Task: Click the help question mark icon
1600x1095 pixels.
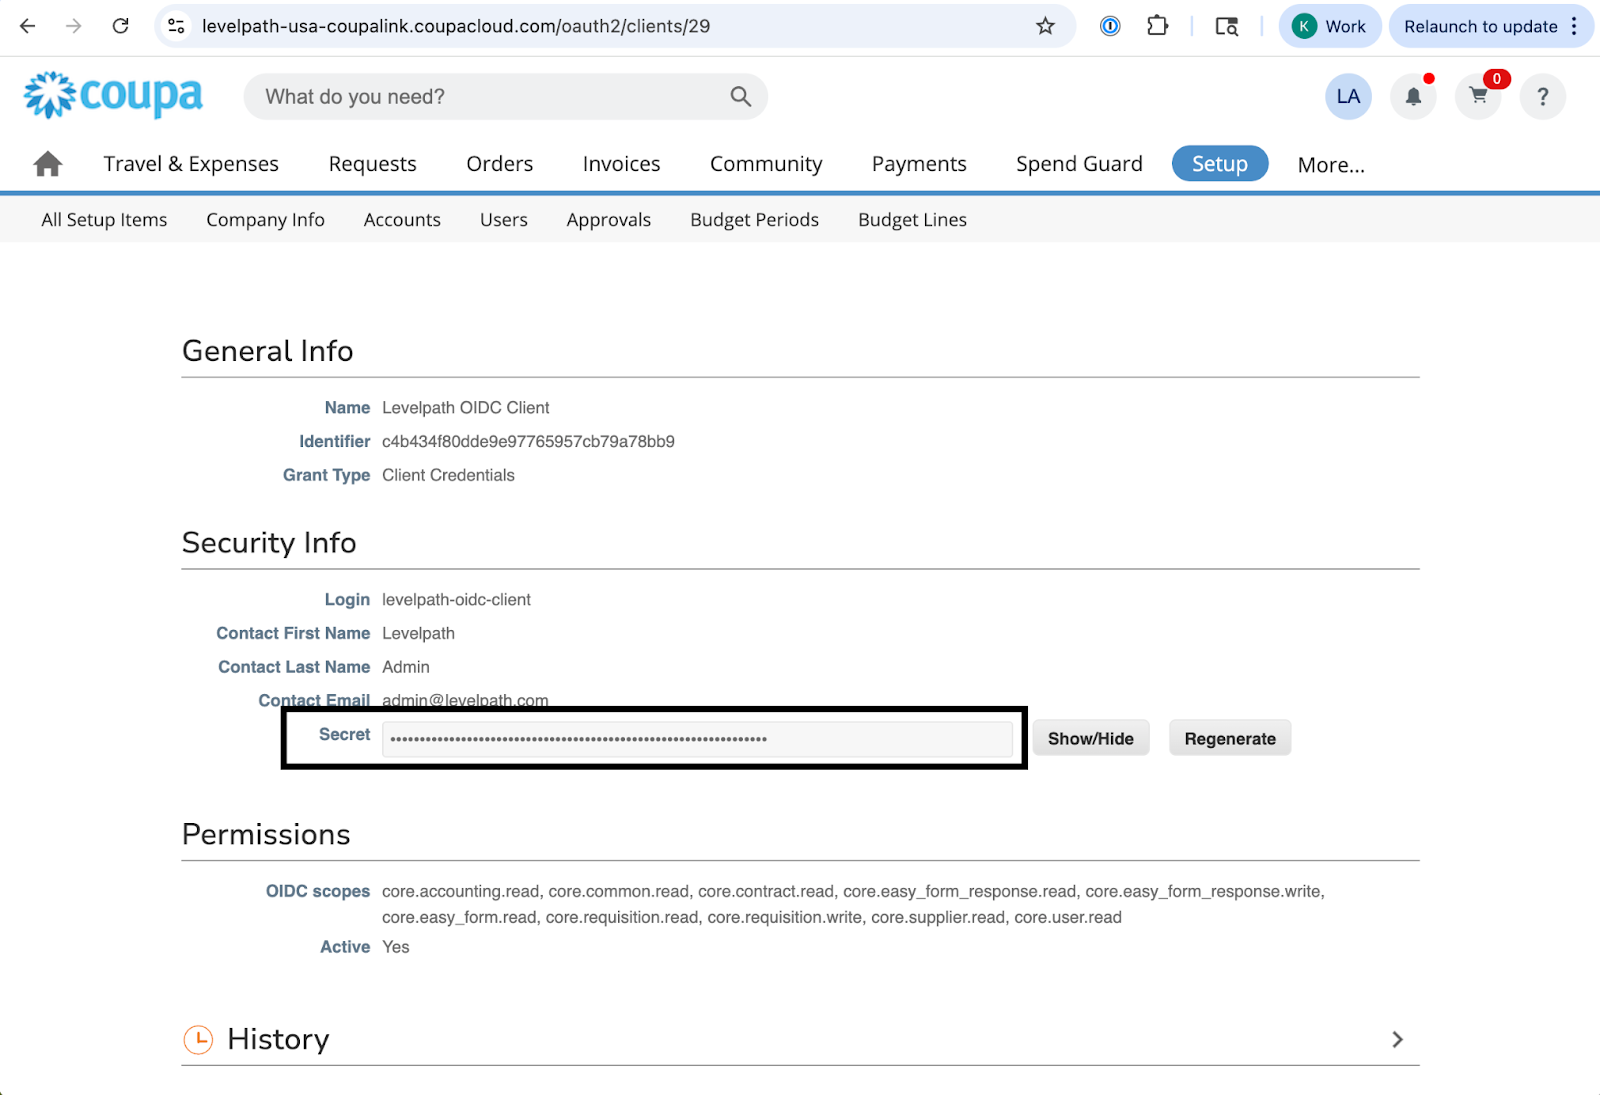Action: pos(1542,97)
